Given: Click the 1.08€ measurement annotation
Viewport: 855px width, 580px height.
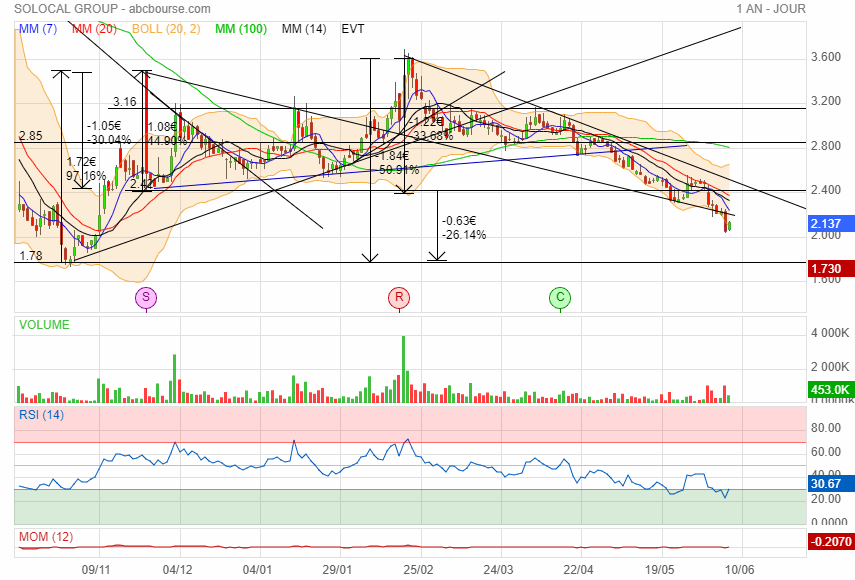Looking at the screenshot, I should click(162, 127).
